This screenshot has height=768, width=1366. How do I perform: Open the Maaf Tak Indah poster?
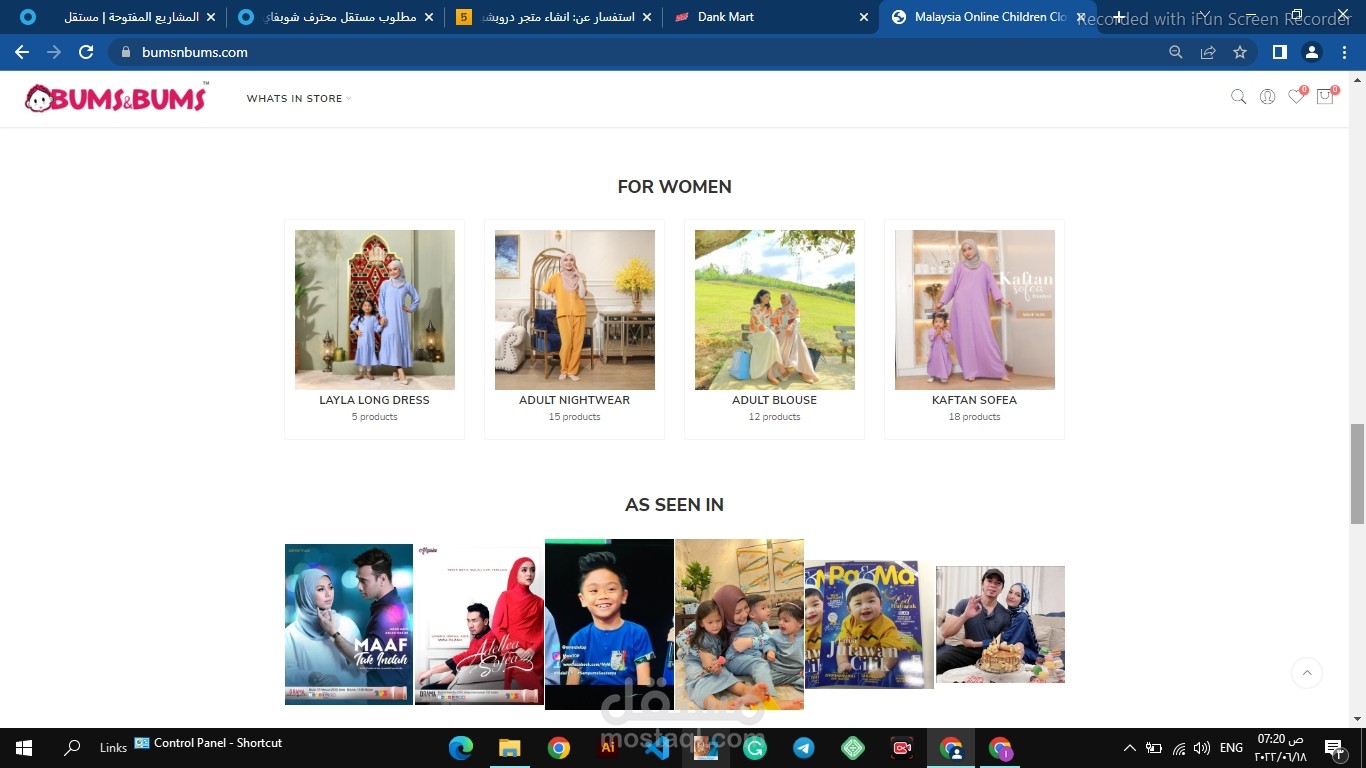pyautogui.click(x=349, y=624)
